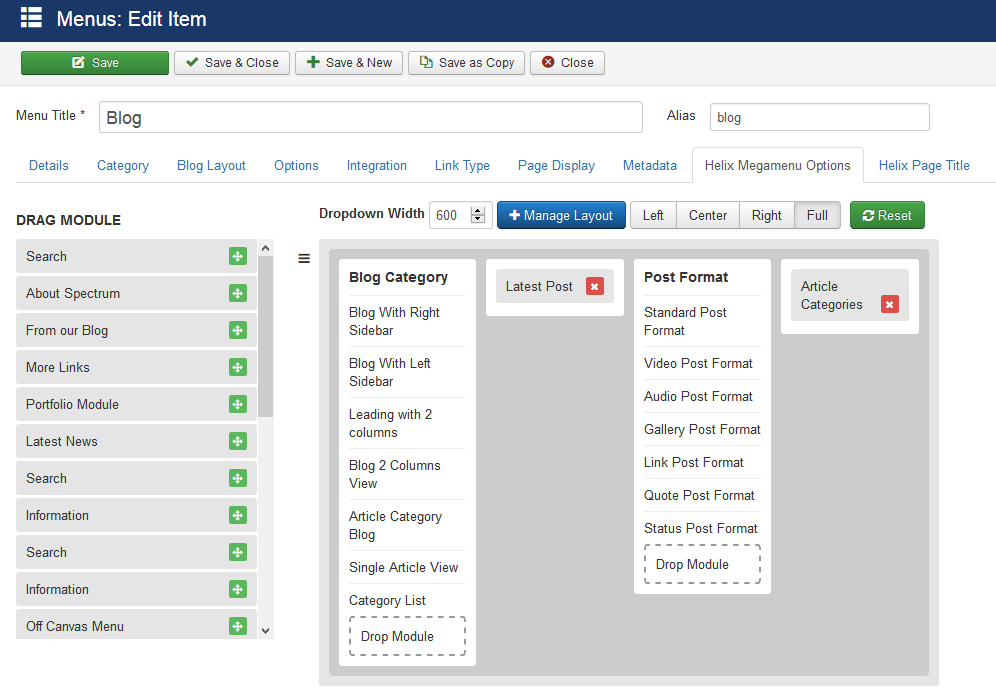
Task: Click the move icon on Latest News module
Action: 238,442
